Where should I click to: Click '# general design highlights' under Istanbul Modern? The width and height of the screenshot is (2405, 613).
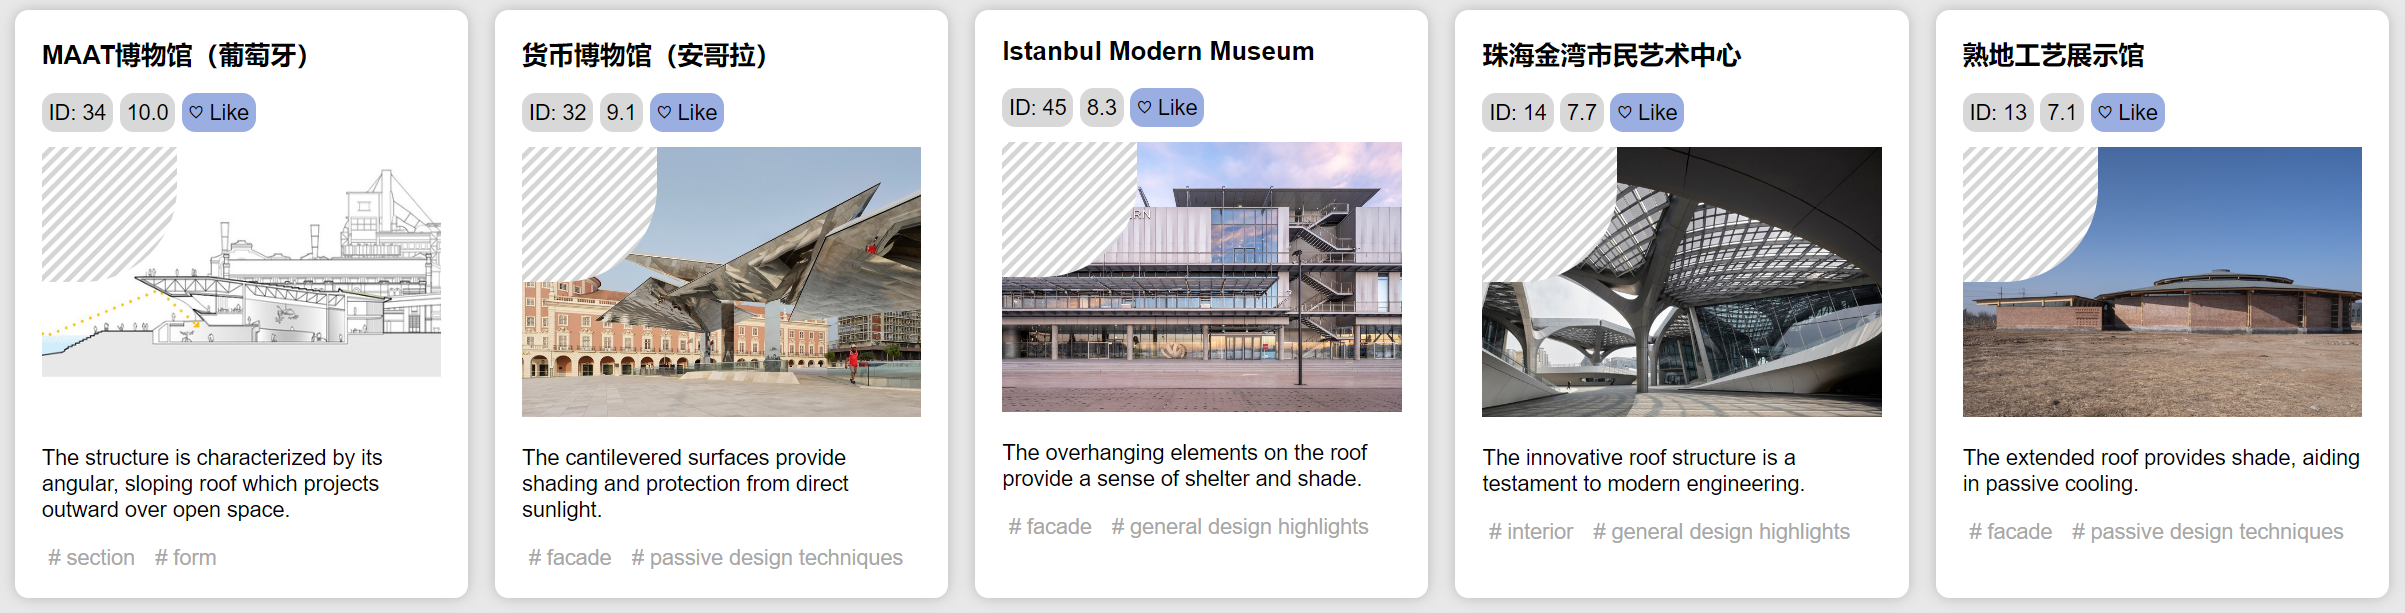(x=1240, y=527)
